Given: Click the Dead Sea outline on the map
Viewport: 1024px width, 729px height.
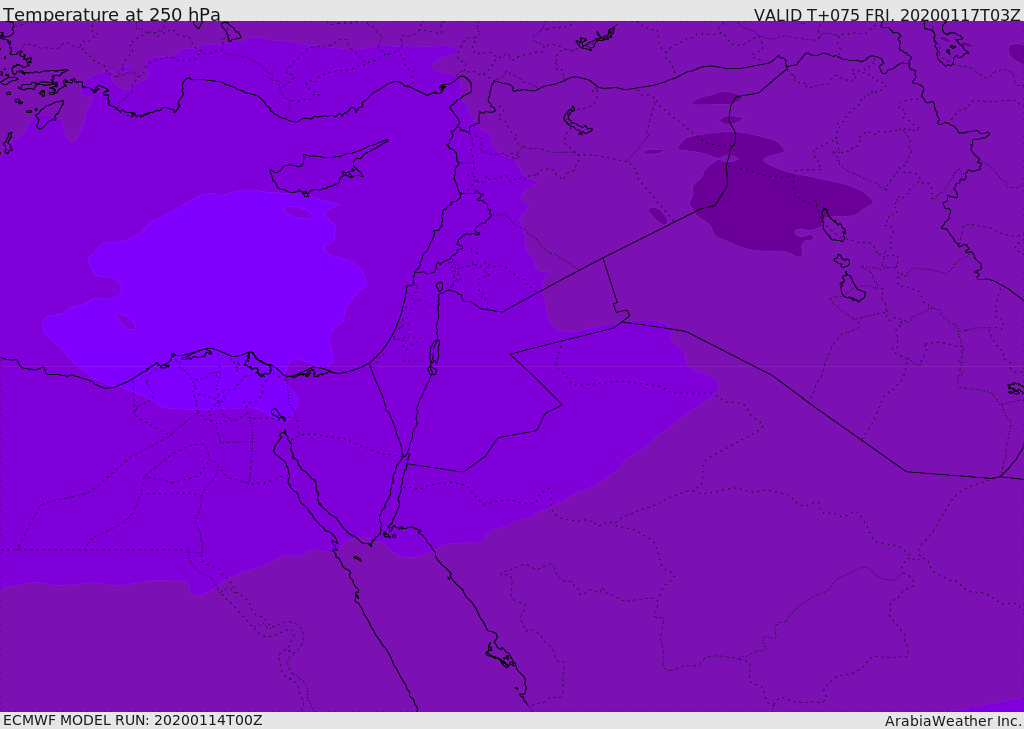Looking at the screenshot, I should coord(434,356).
